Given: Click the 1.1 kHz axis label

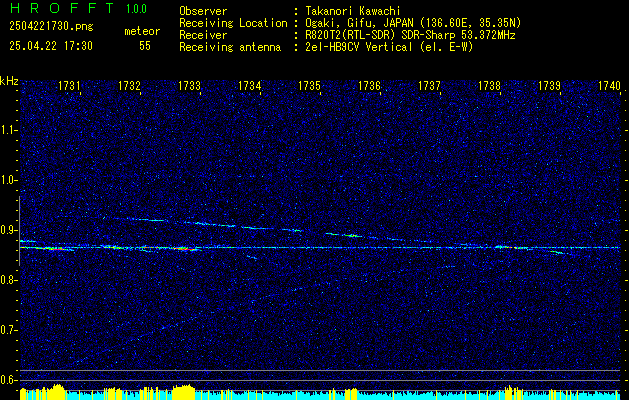Looking at the screenshot, I should 8,130.
